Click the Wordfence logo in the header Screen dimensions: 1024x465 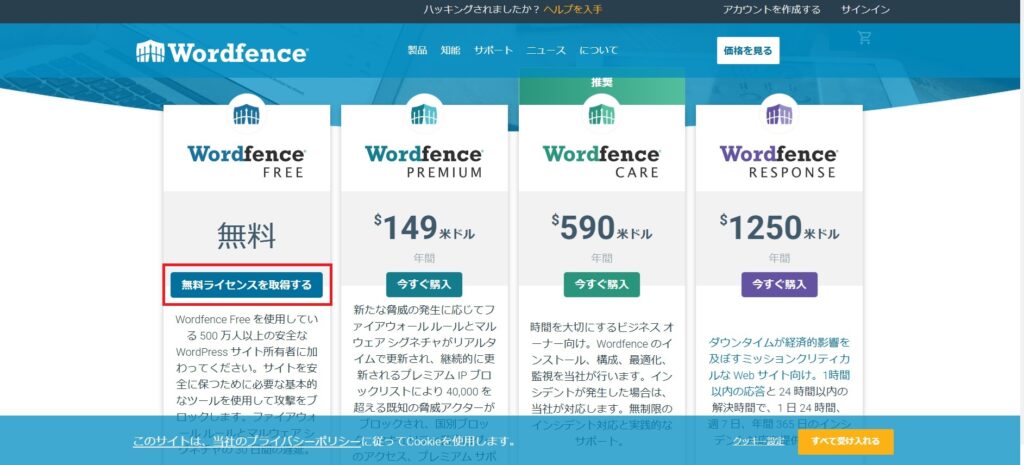221,52
